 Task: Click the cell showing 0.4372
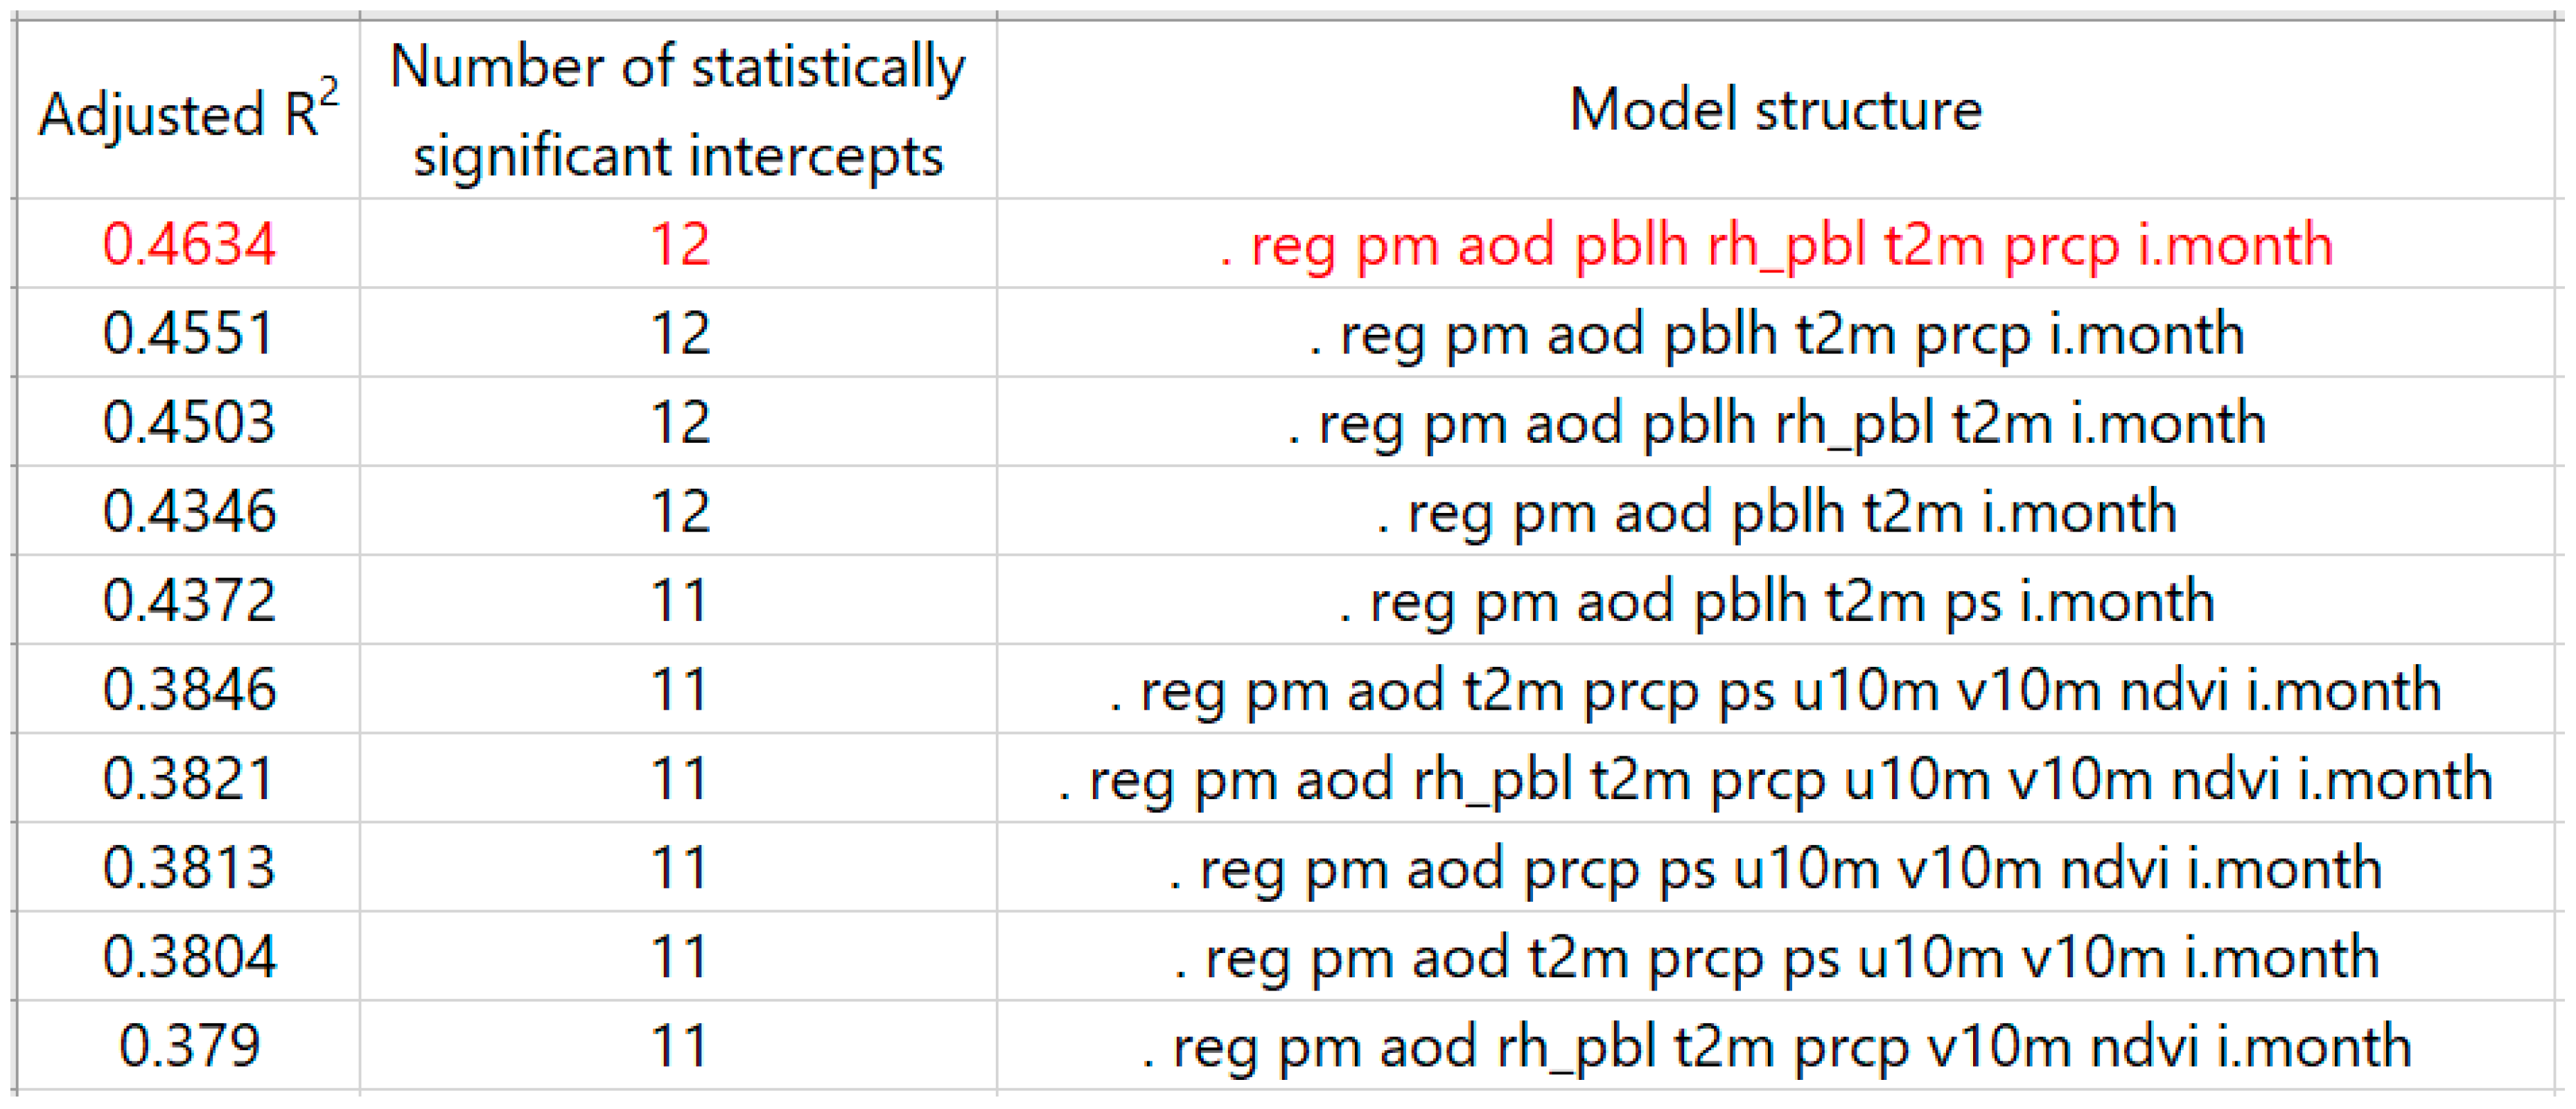click(x=188, y=600)
